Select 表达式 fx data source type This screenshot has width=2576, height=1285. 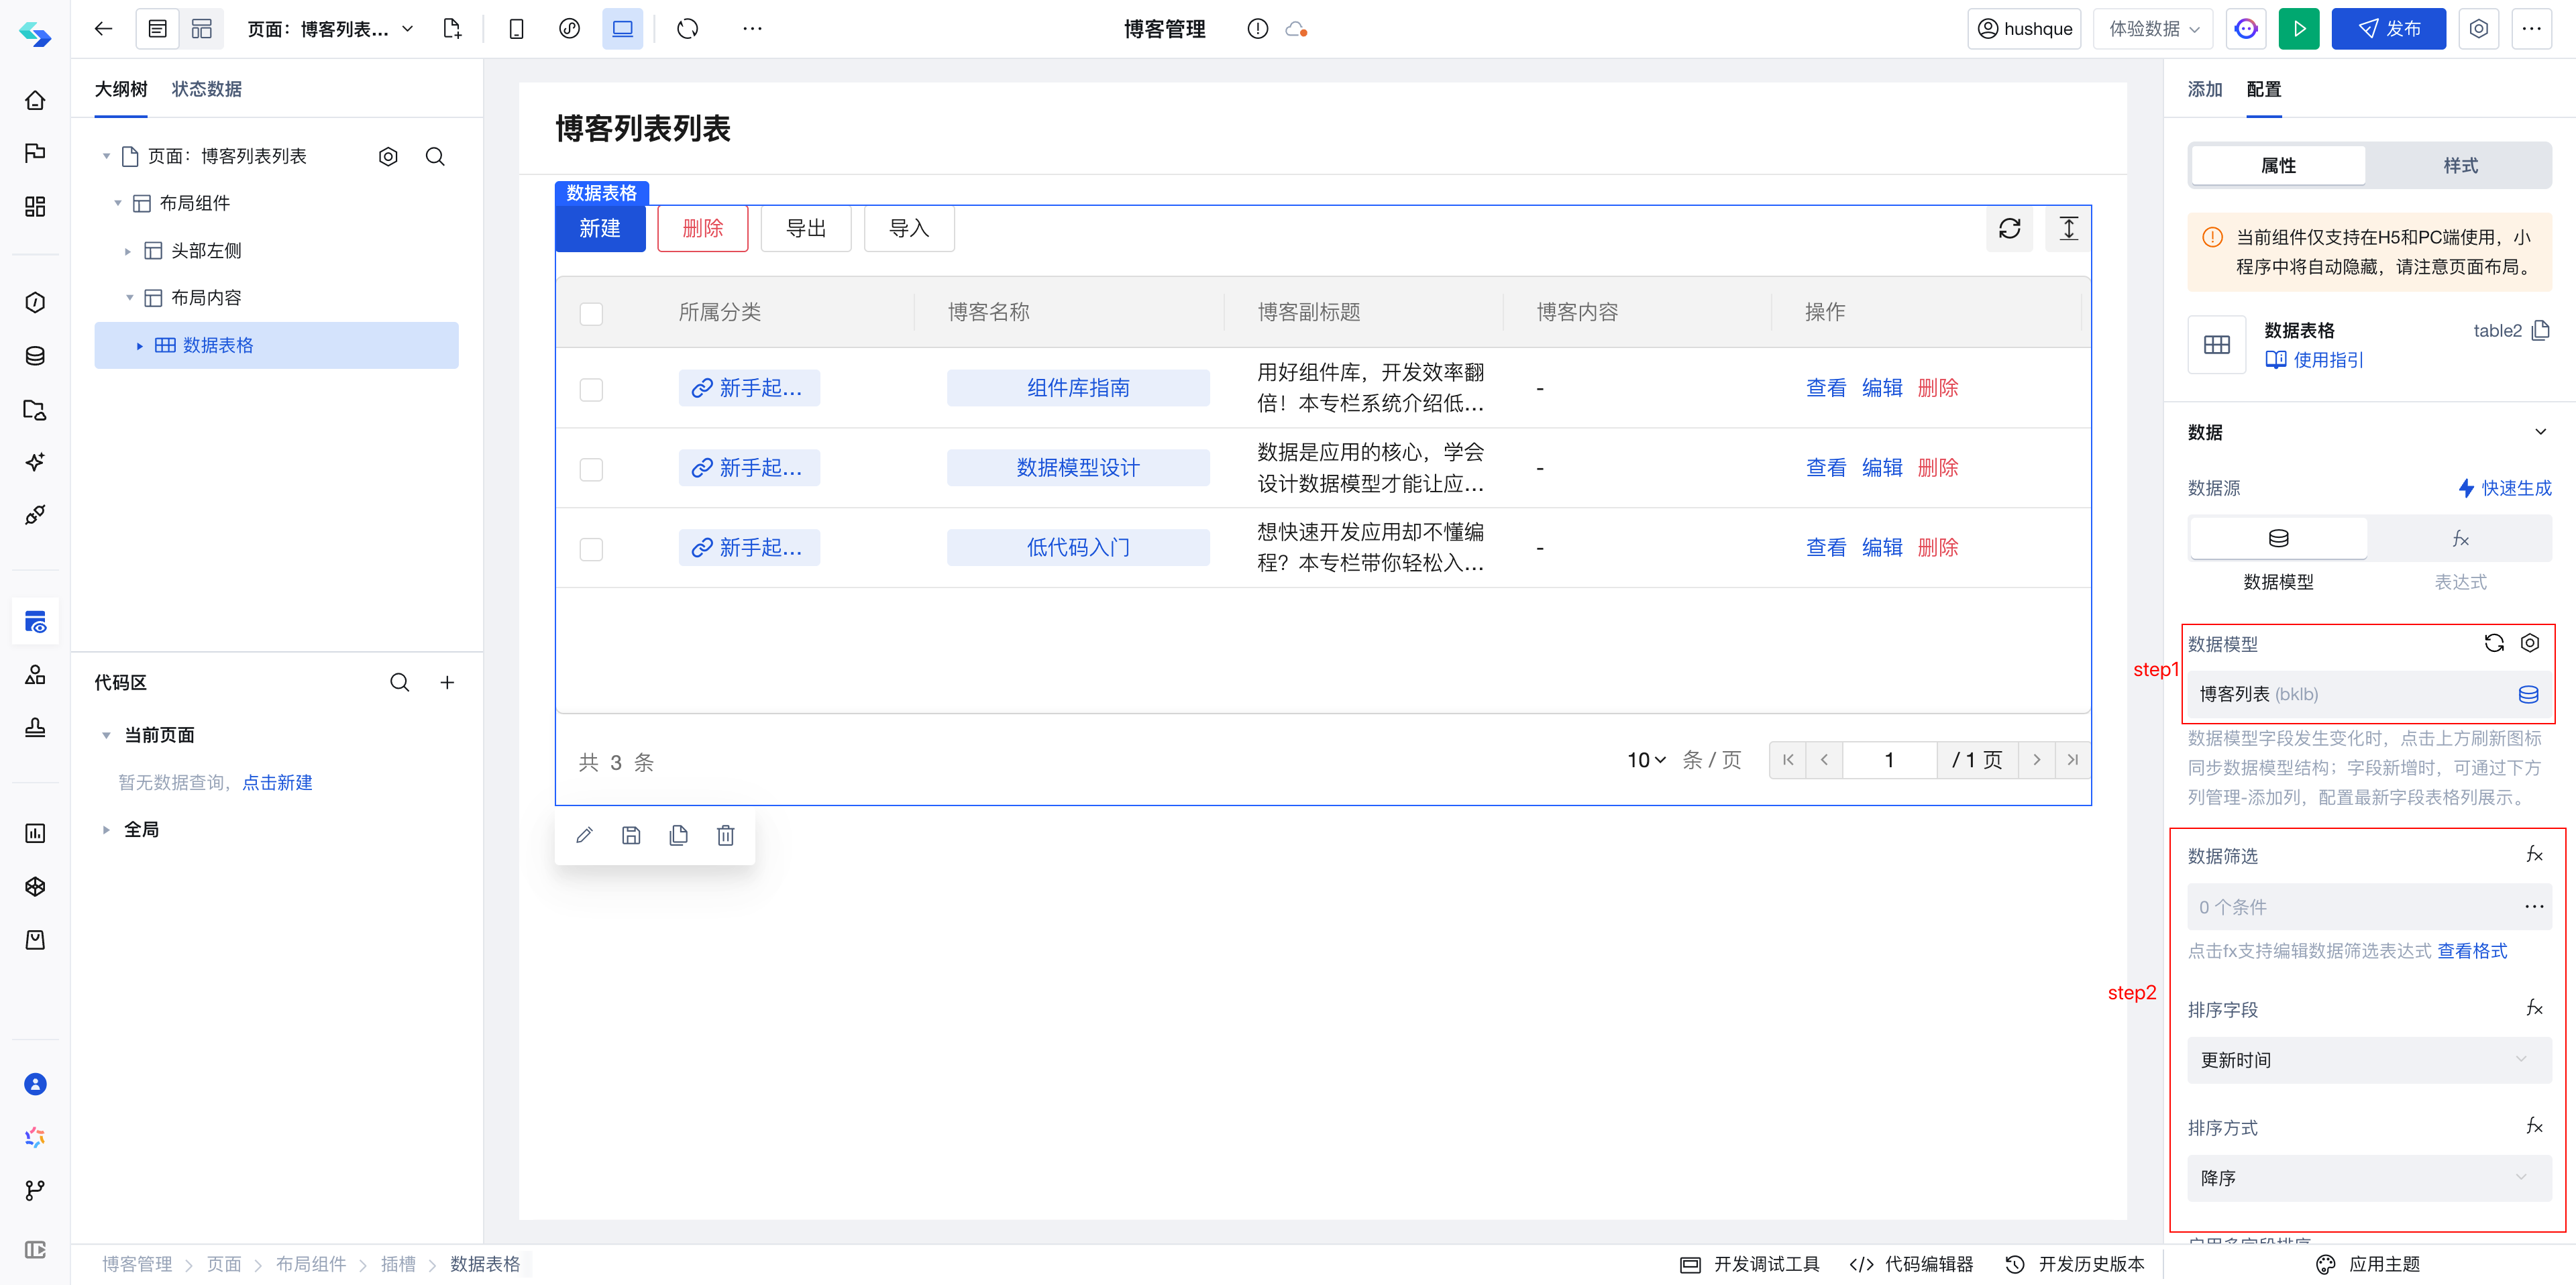point(2460,539)
